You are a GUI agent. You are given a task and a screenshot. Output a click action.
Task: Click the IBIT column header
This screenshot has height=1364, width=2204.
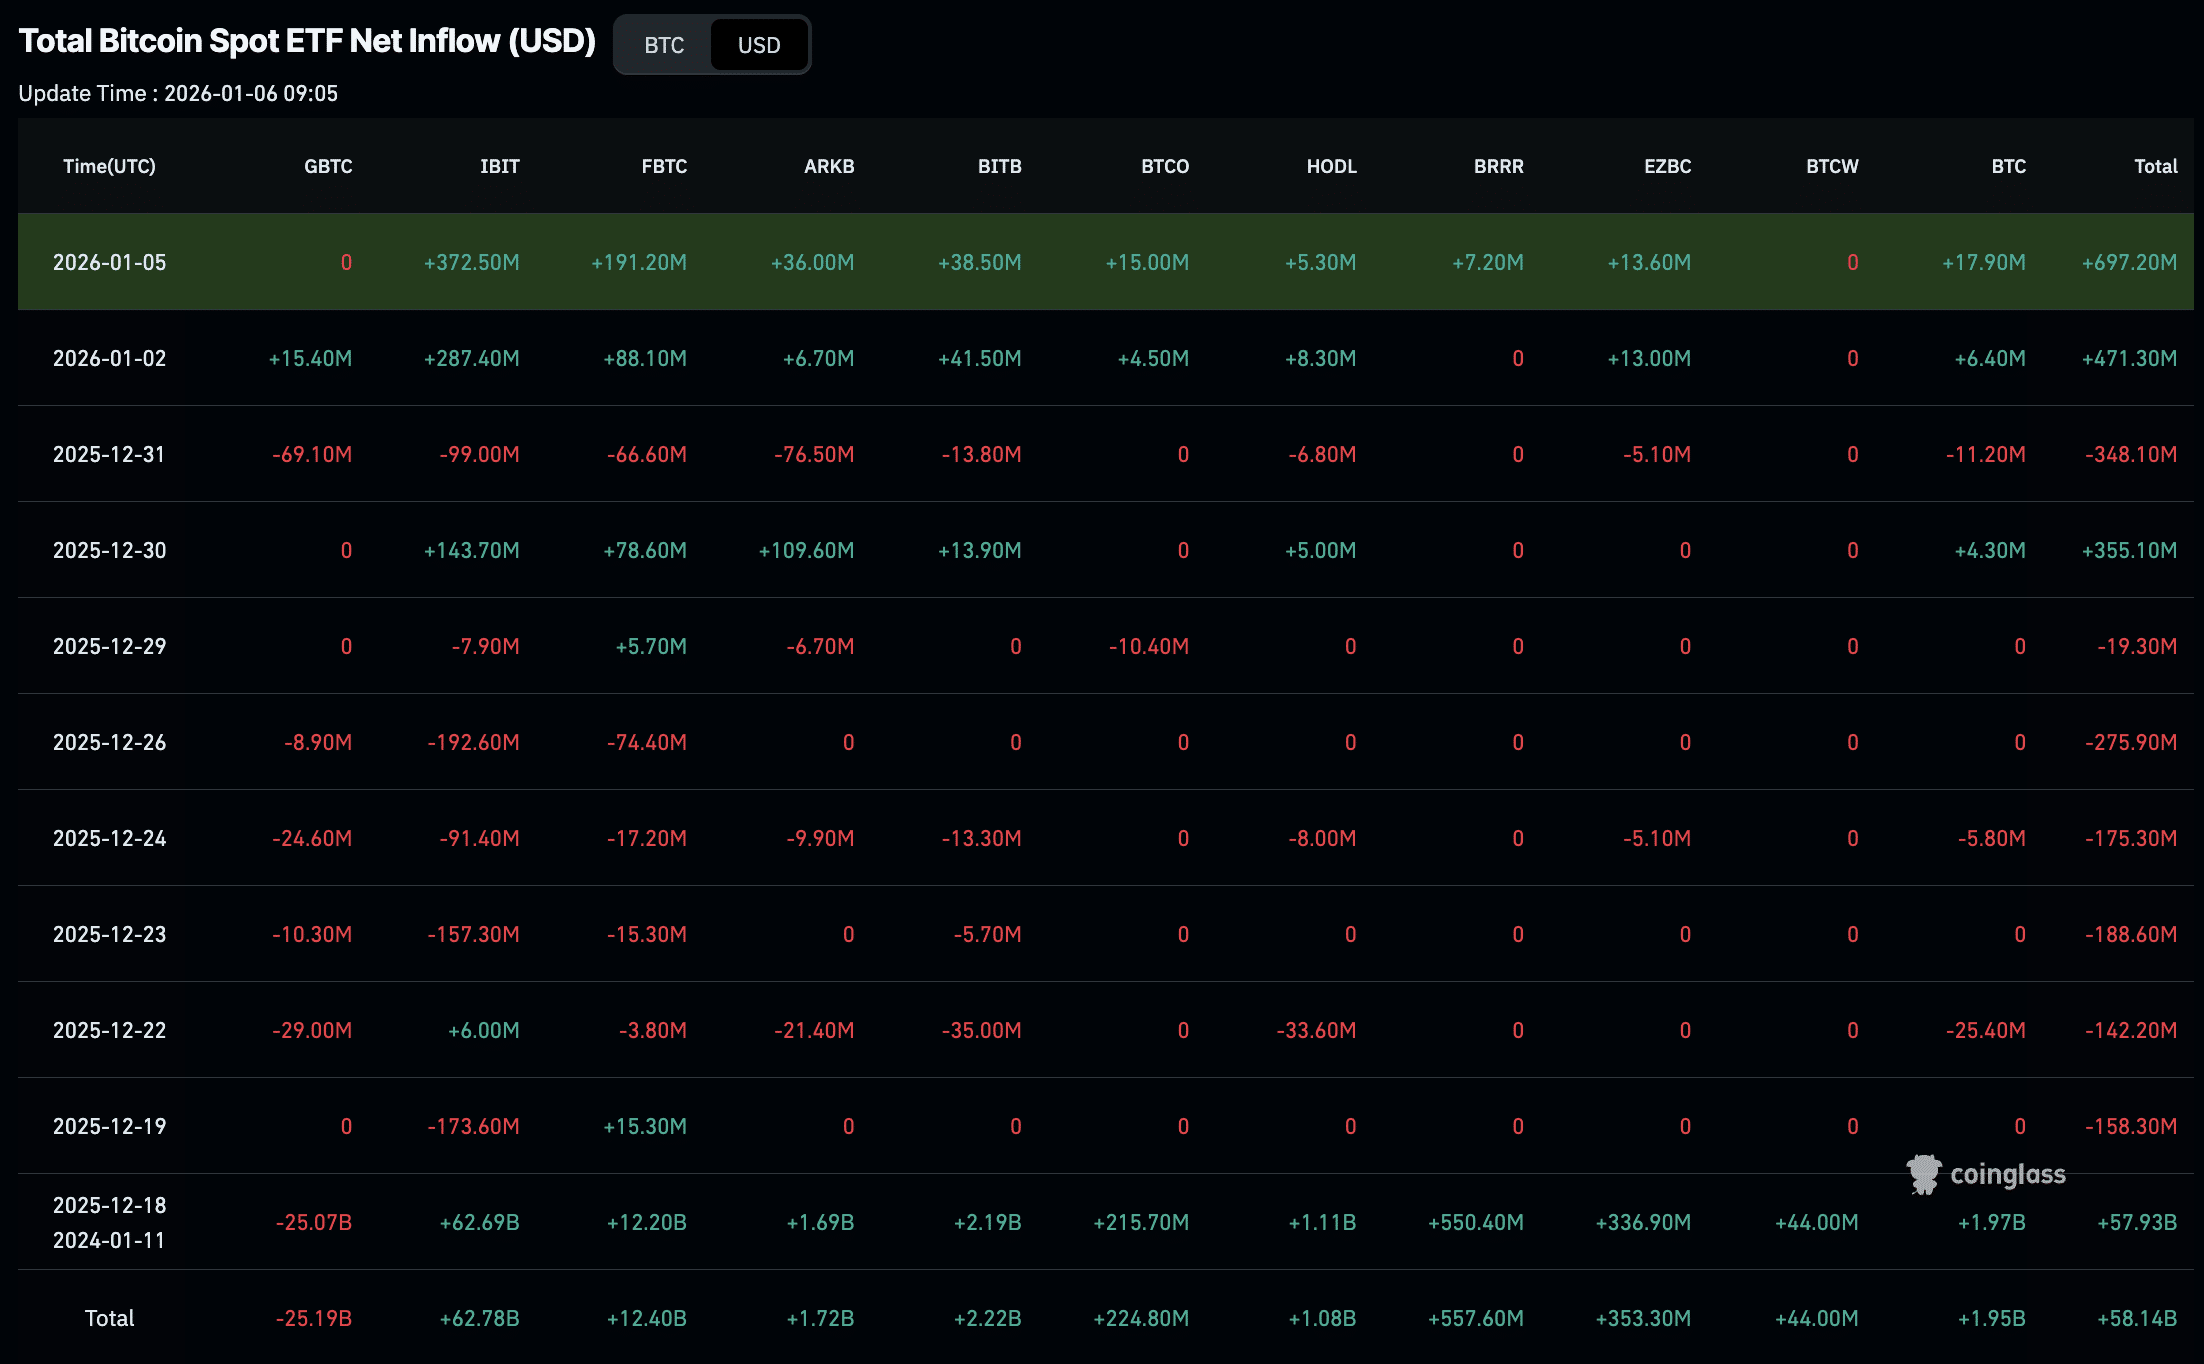(499, 166)
